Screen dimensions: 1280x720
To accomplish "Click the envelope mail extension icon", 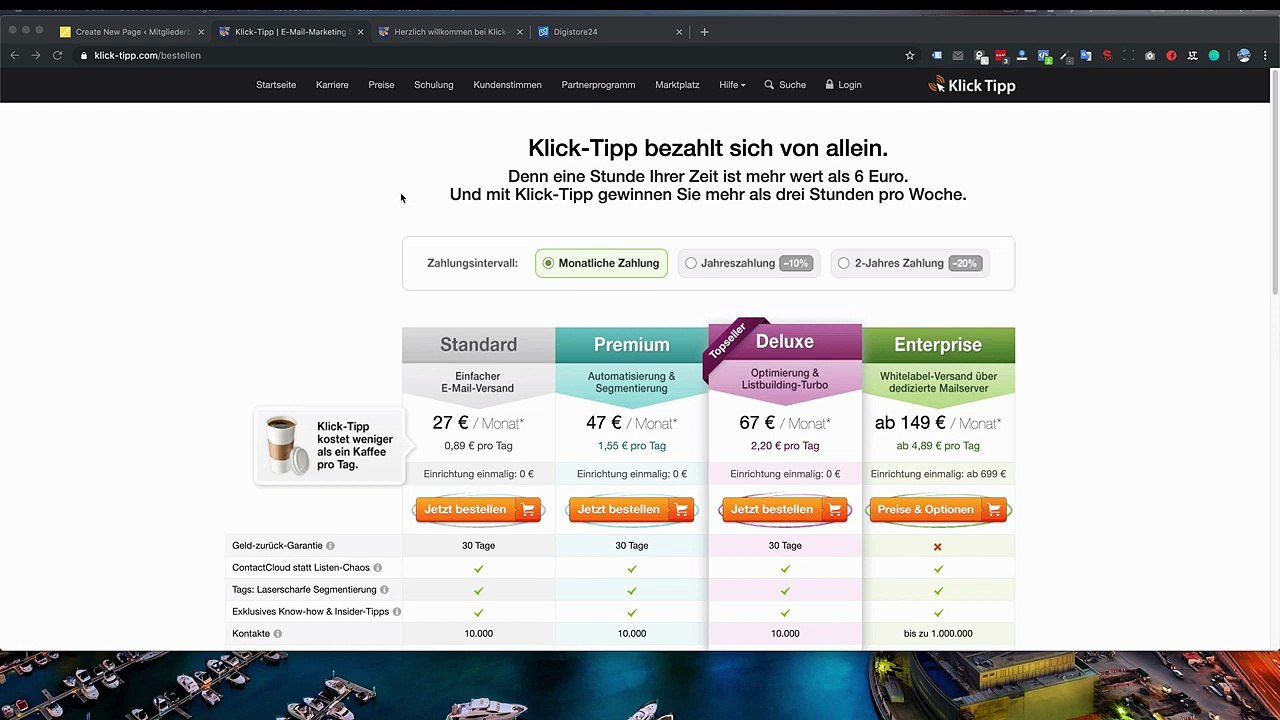I will click(x=958, y=56).
